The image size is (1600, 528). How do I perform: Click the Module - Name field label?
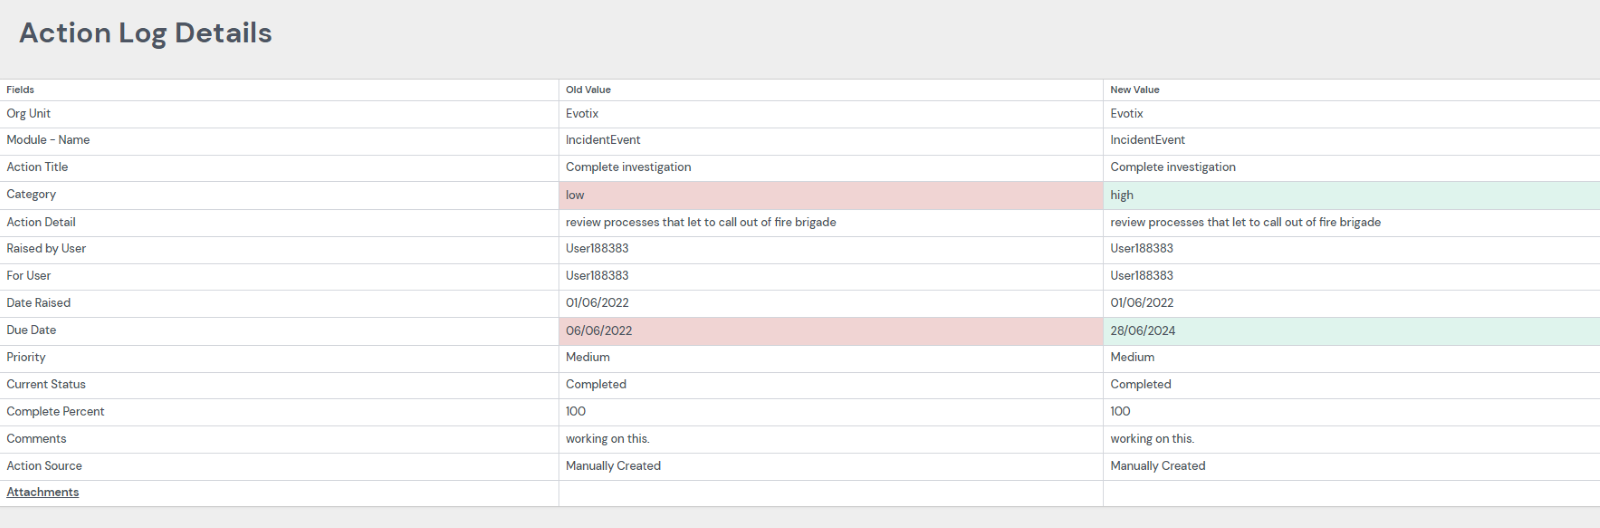[x=48, y=140]
